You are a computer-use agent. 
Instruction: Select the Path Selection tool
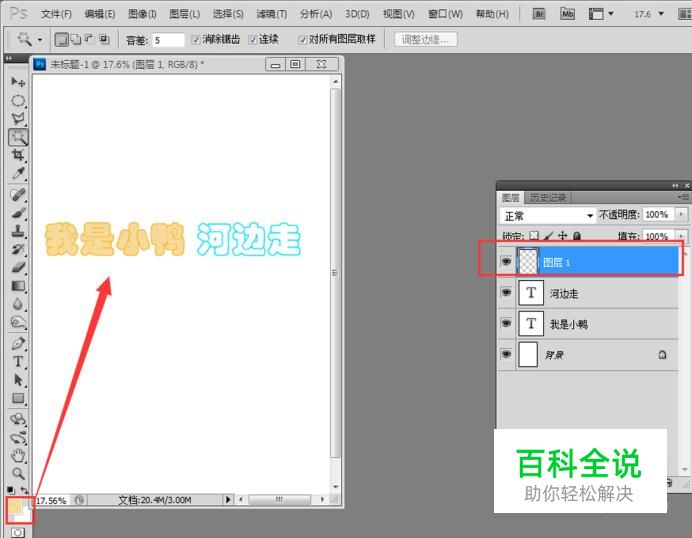coord(18,380)
